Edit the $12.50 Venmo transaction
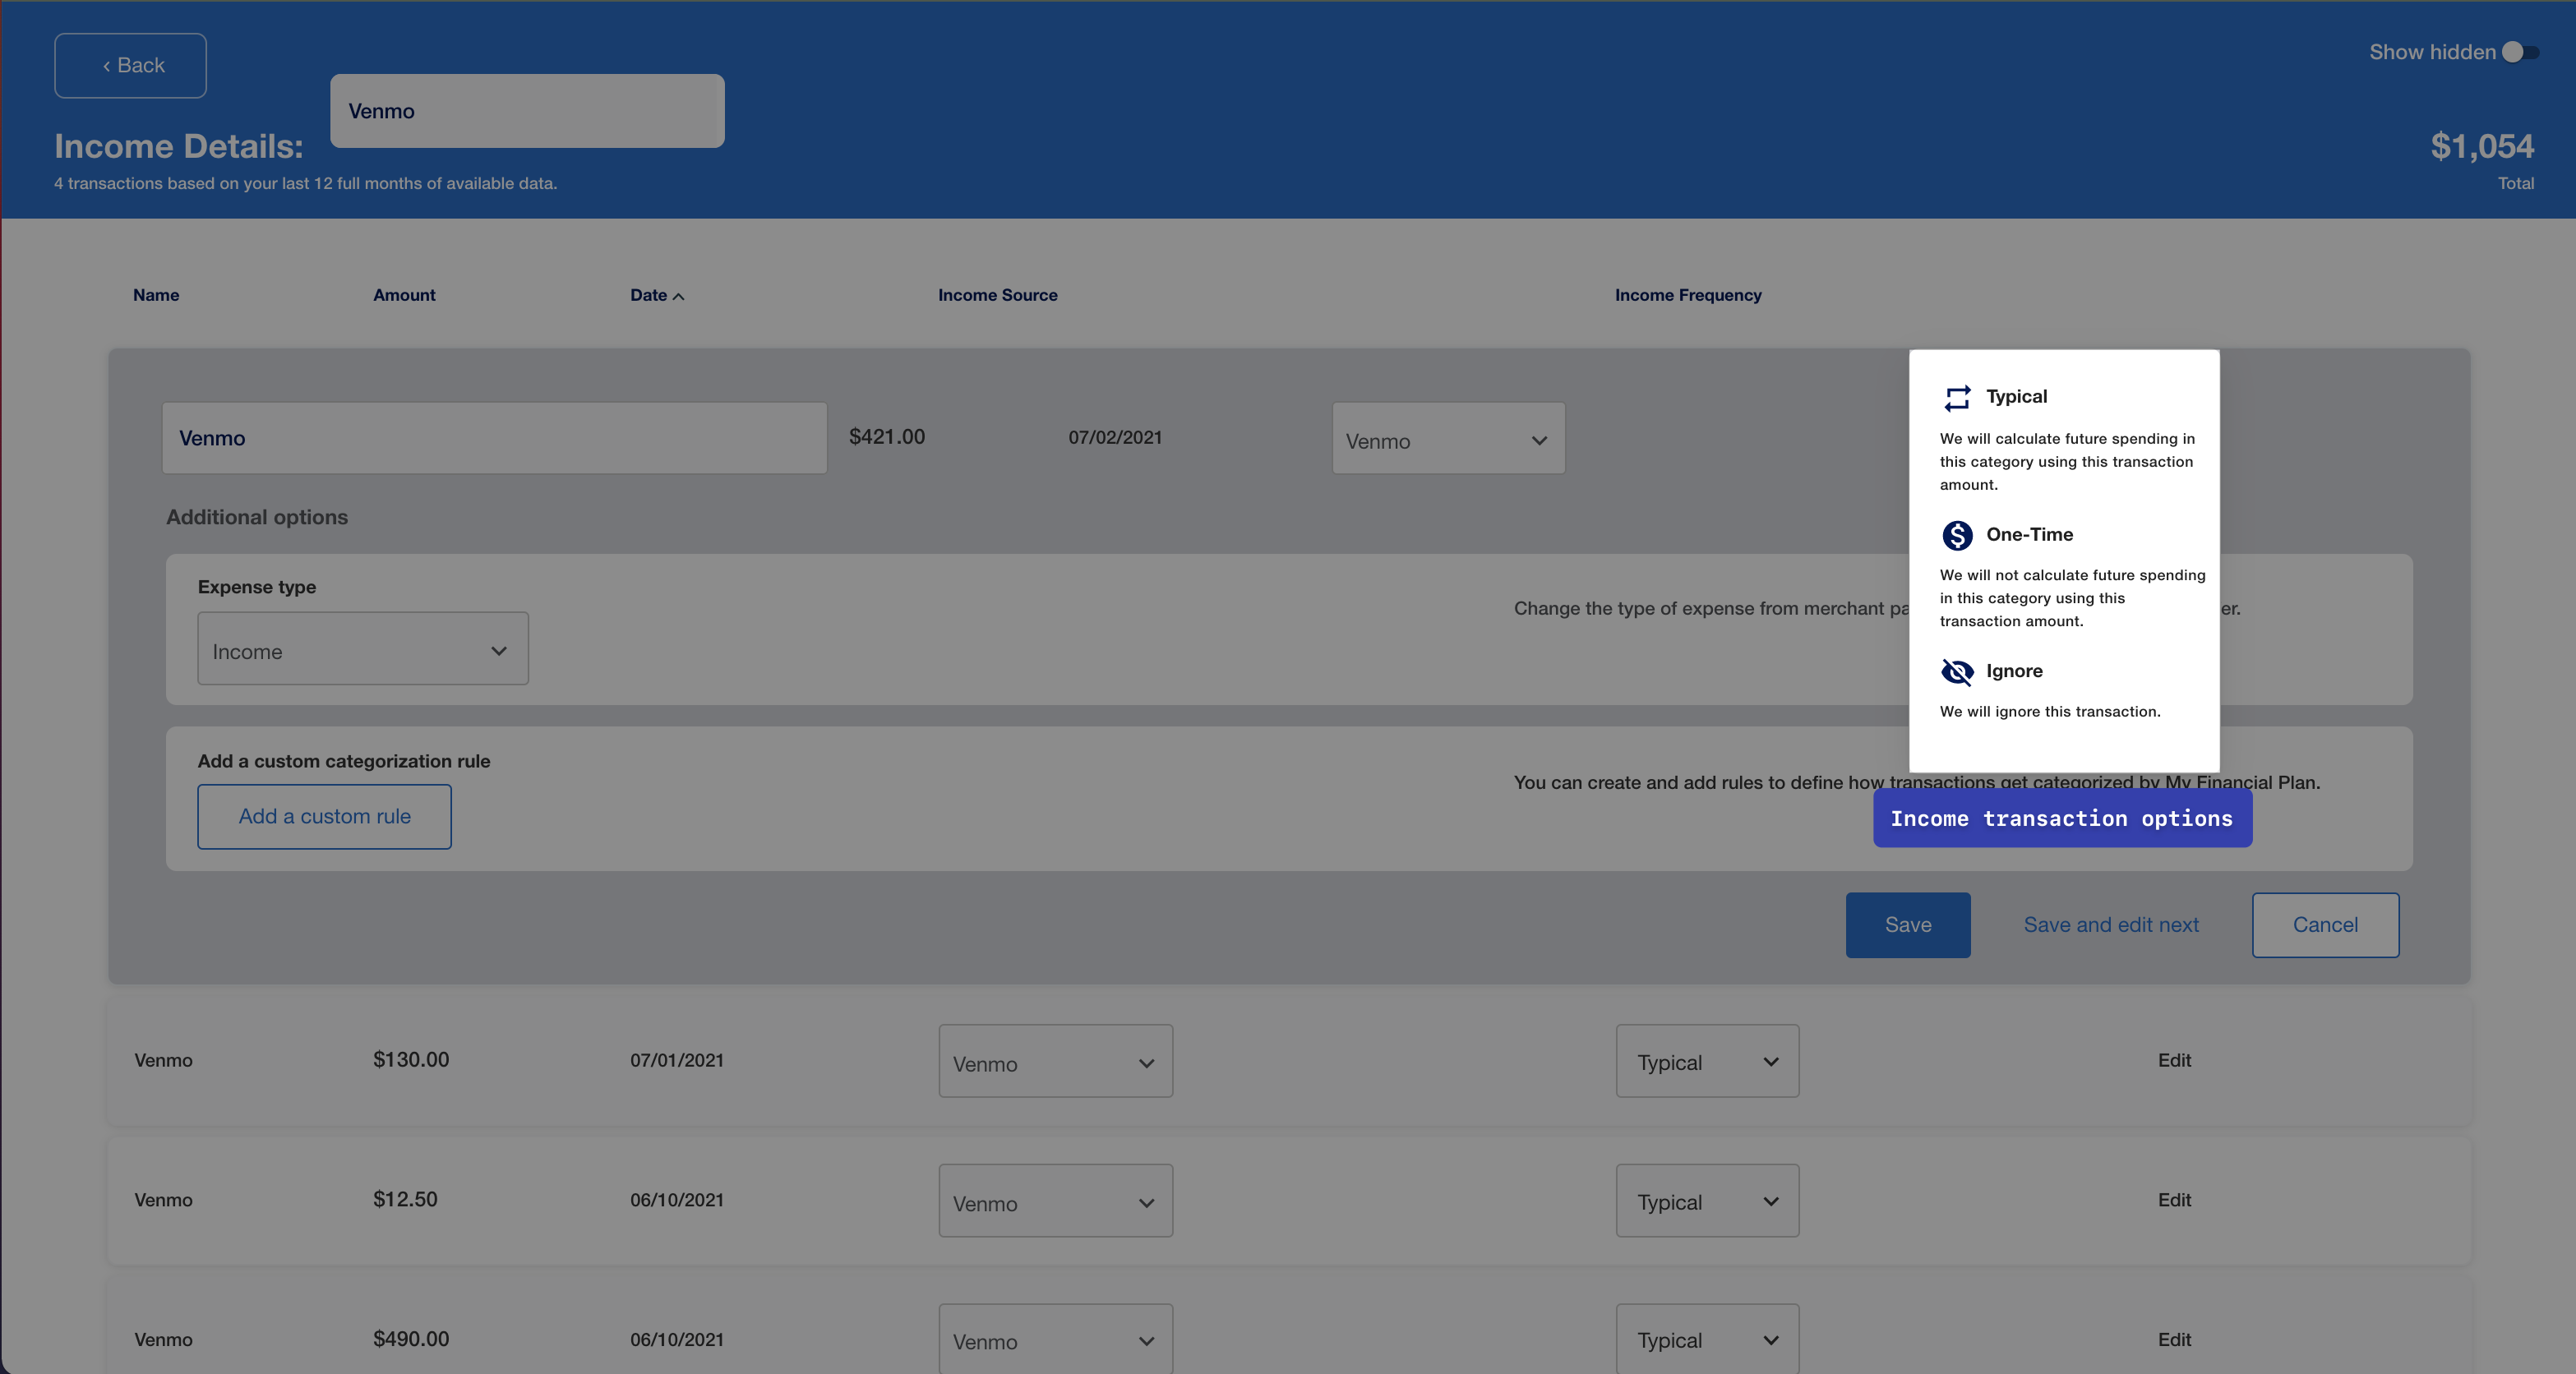Screen dimensions: 2576x1374 (x=2174, y=1200)
